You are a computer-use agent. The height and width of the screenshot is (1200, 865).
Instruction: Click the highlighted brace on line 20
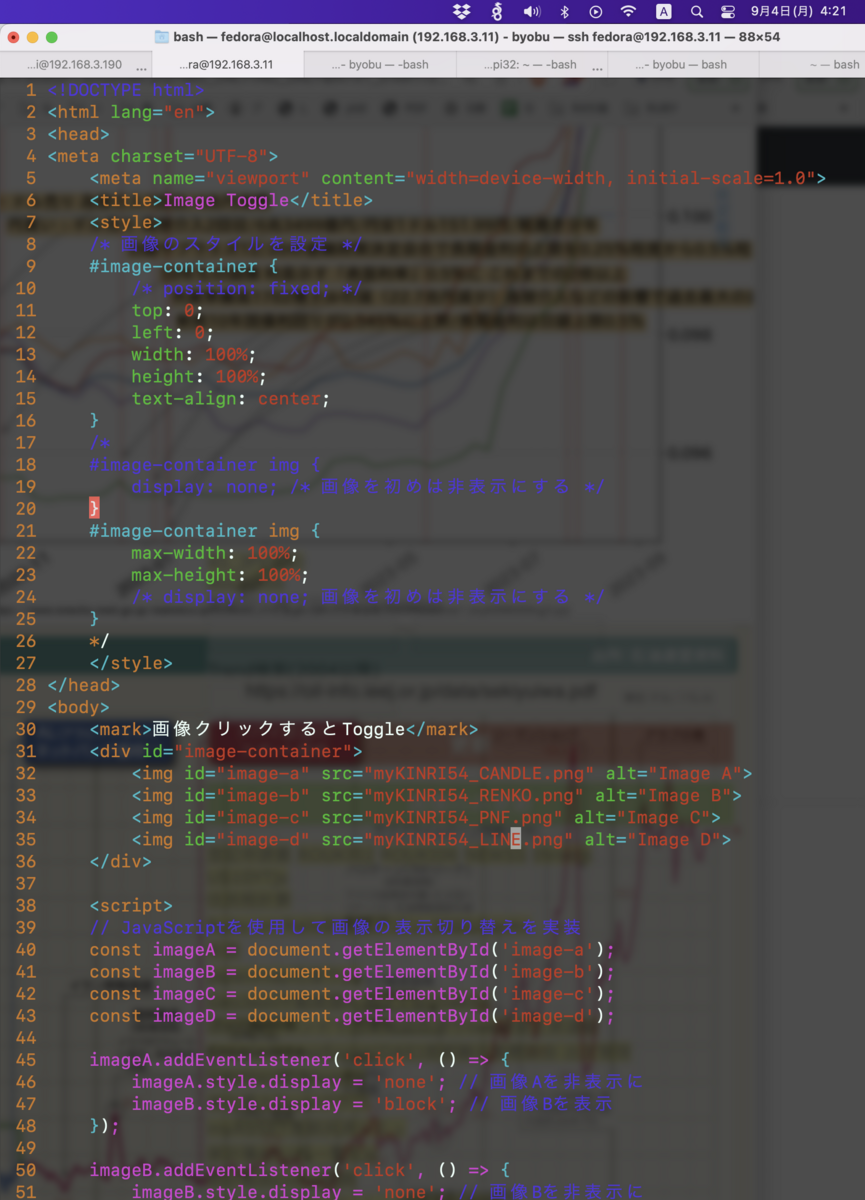click(94, 508)
